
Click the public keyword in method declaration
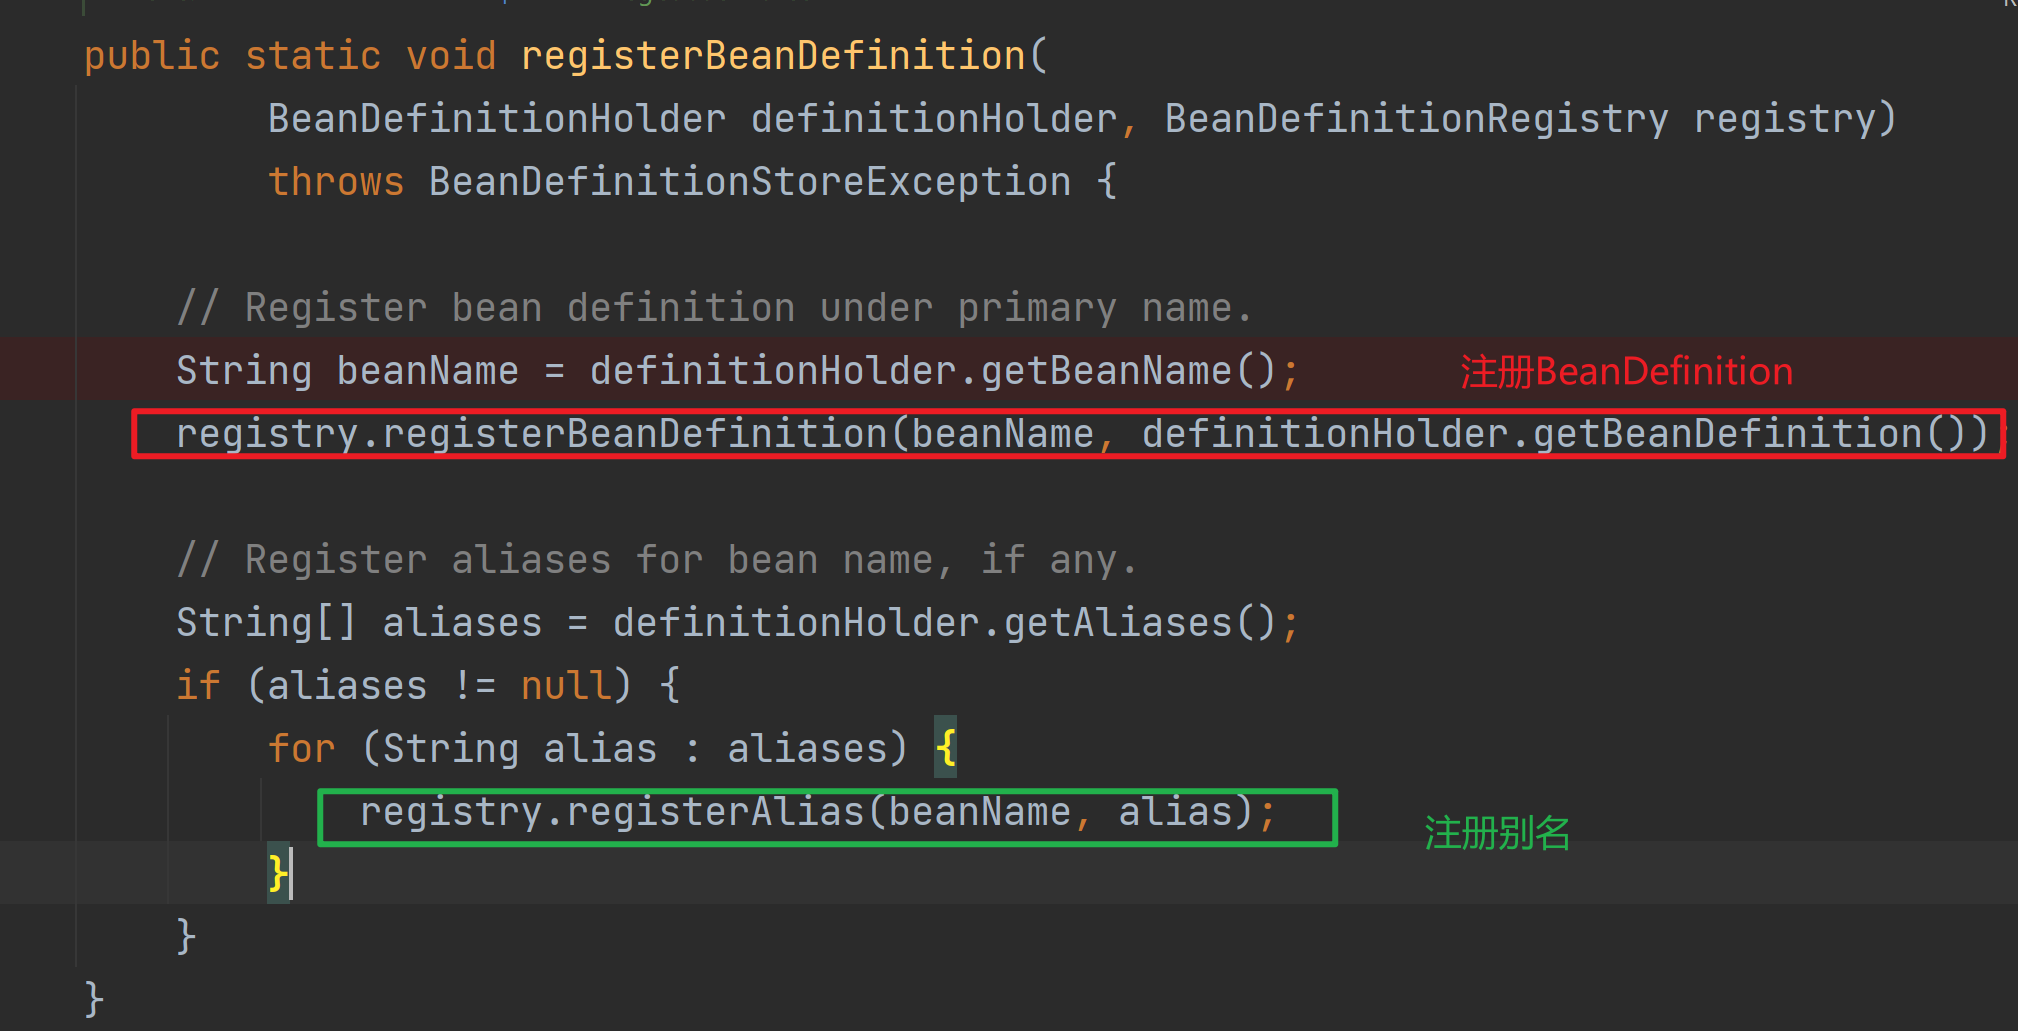[x=151, y=56]
